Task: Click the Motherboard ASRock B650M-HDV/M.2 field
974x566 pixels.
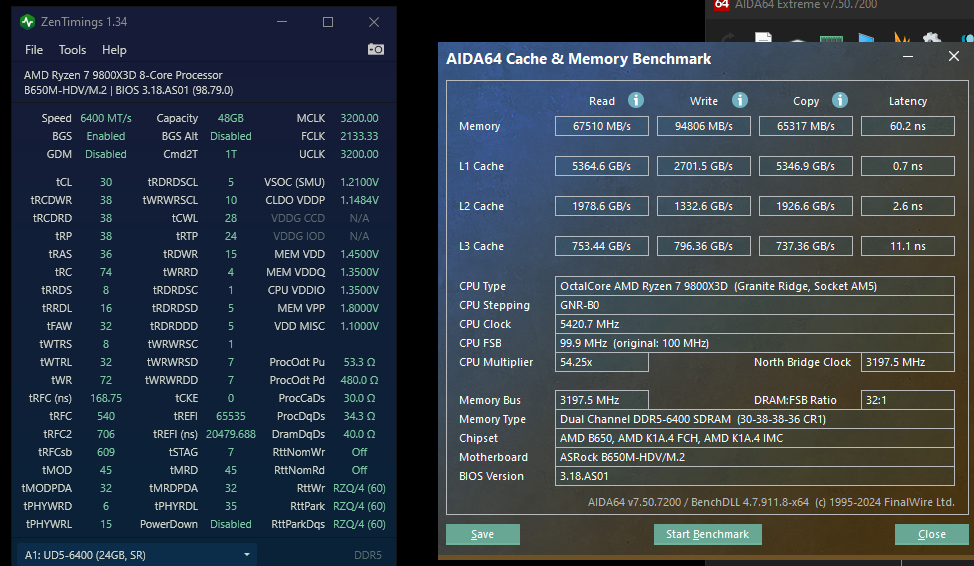Action: (x=755, y=457)
